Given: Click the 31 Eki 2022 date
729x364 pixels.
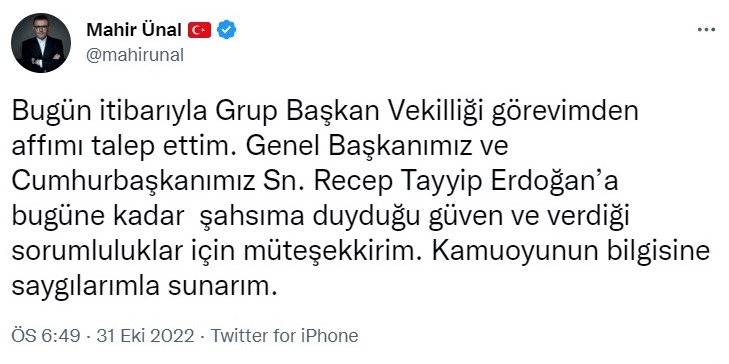Looking at the screenshot, I should click(x=146, y=336).
